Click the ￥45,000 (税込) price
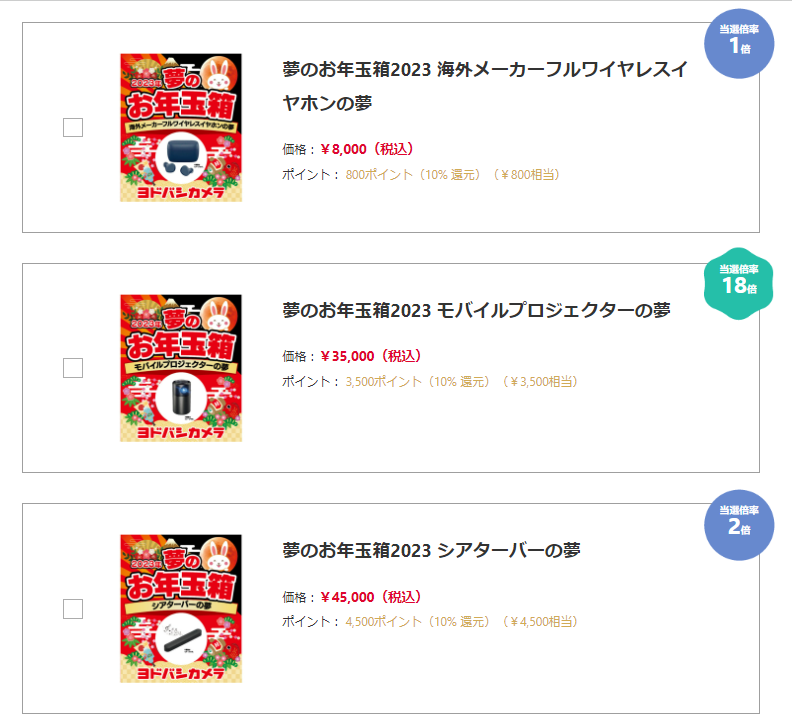Image resolution: width=792 pixels, height=723 pixels. [x=371, y=597]
